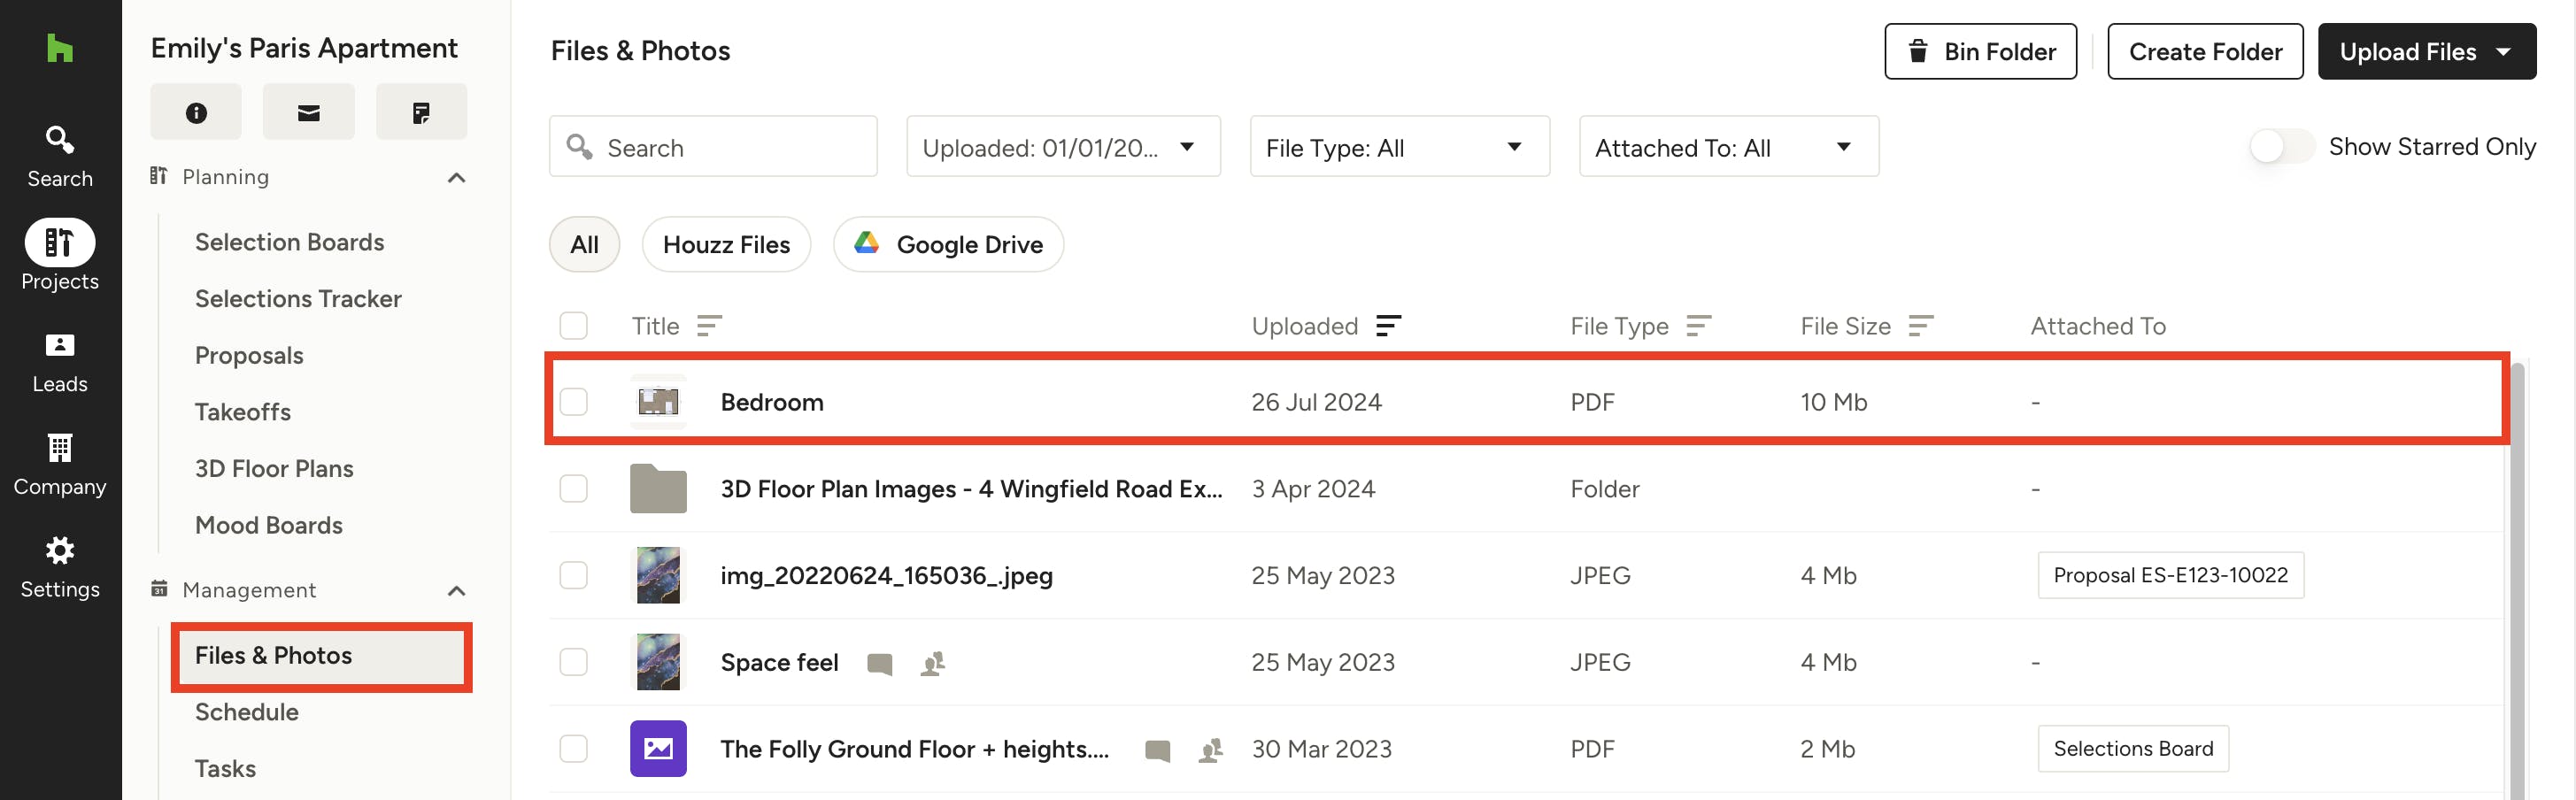This screenshot has width=2576, height=800.
Task: Go to Leads in the left rail
Action: [x=60, y=363]
